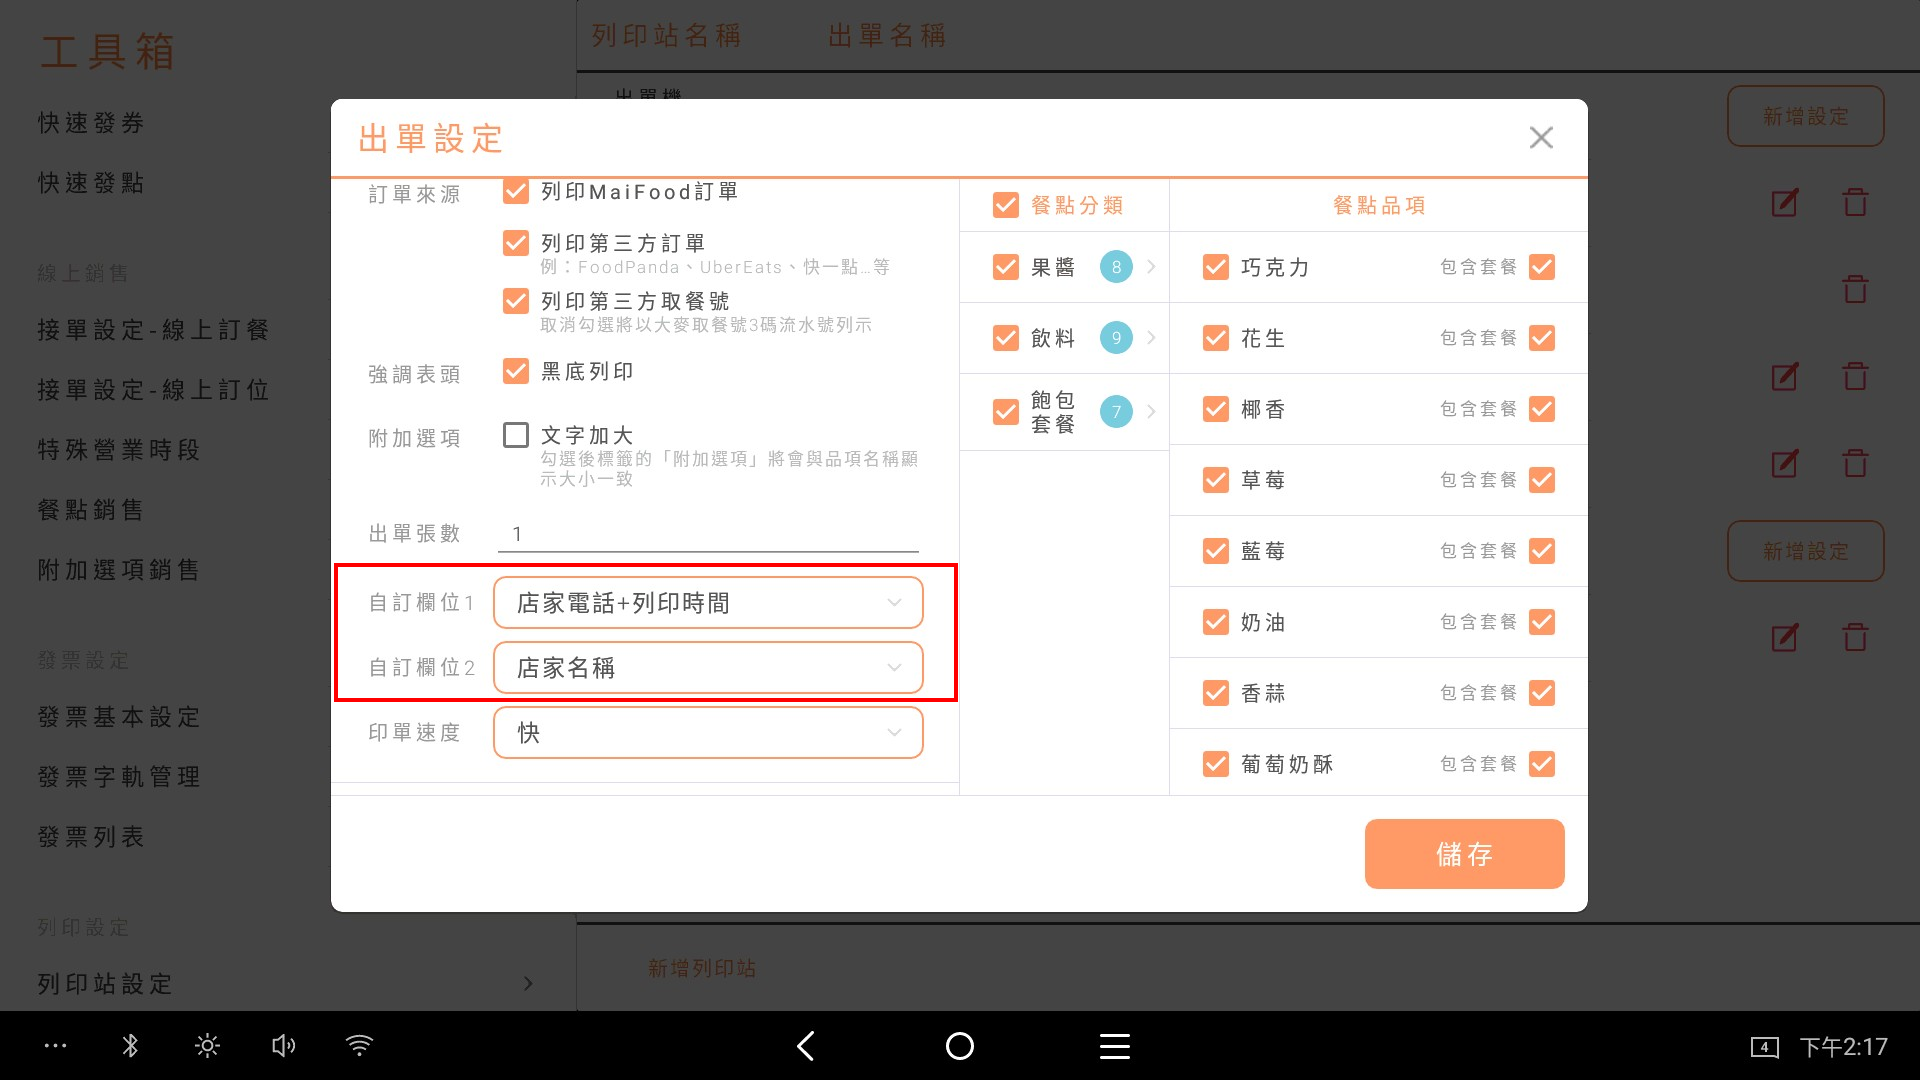This screenshot has width=1920, height=1080.
Task: Open 印單速度 dropdown
Action: tap(707, 733)
